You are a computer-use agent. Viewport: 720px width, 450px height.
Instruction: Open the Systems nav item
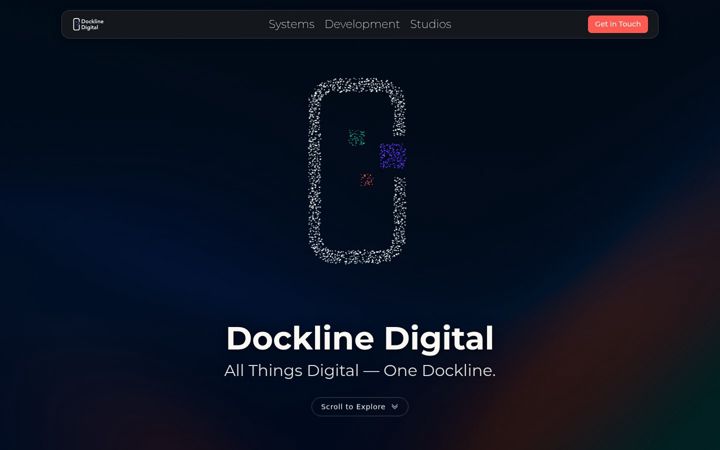point(292,24)
